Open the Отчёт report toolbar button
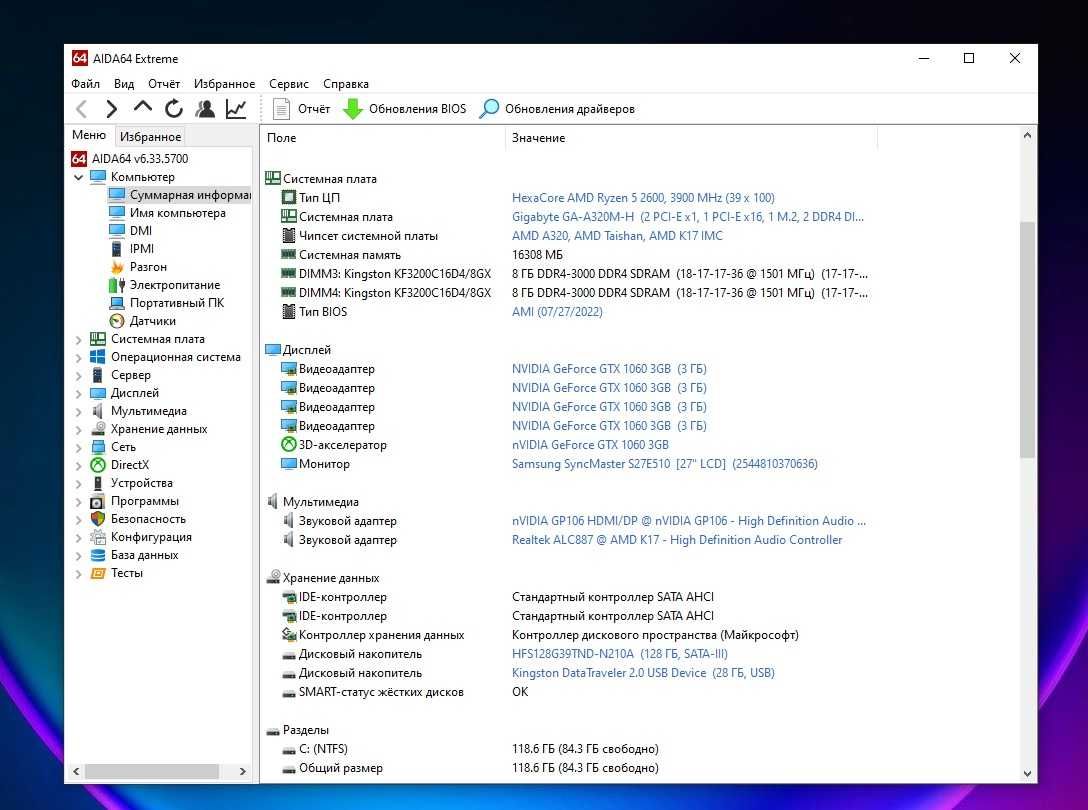This screenshot has height=810, width=1088. pos(301,109)
